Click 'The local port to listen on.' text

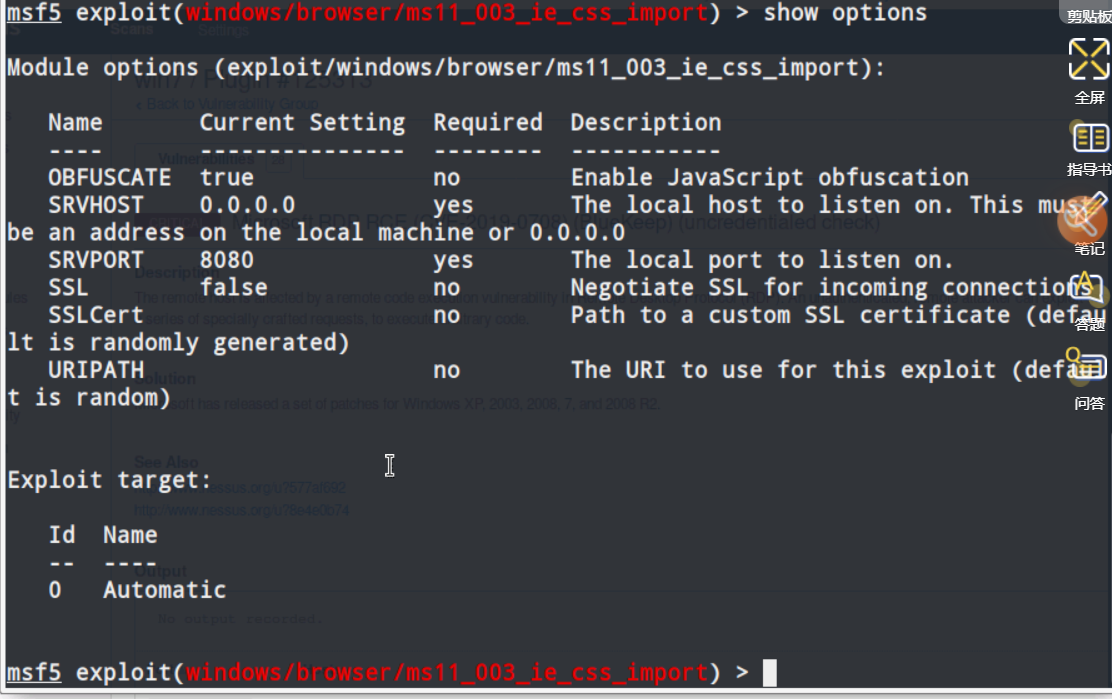(x=762, y=260)
